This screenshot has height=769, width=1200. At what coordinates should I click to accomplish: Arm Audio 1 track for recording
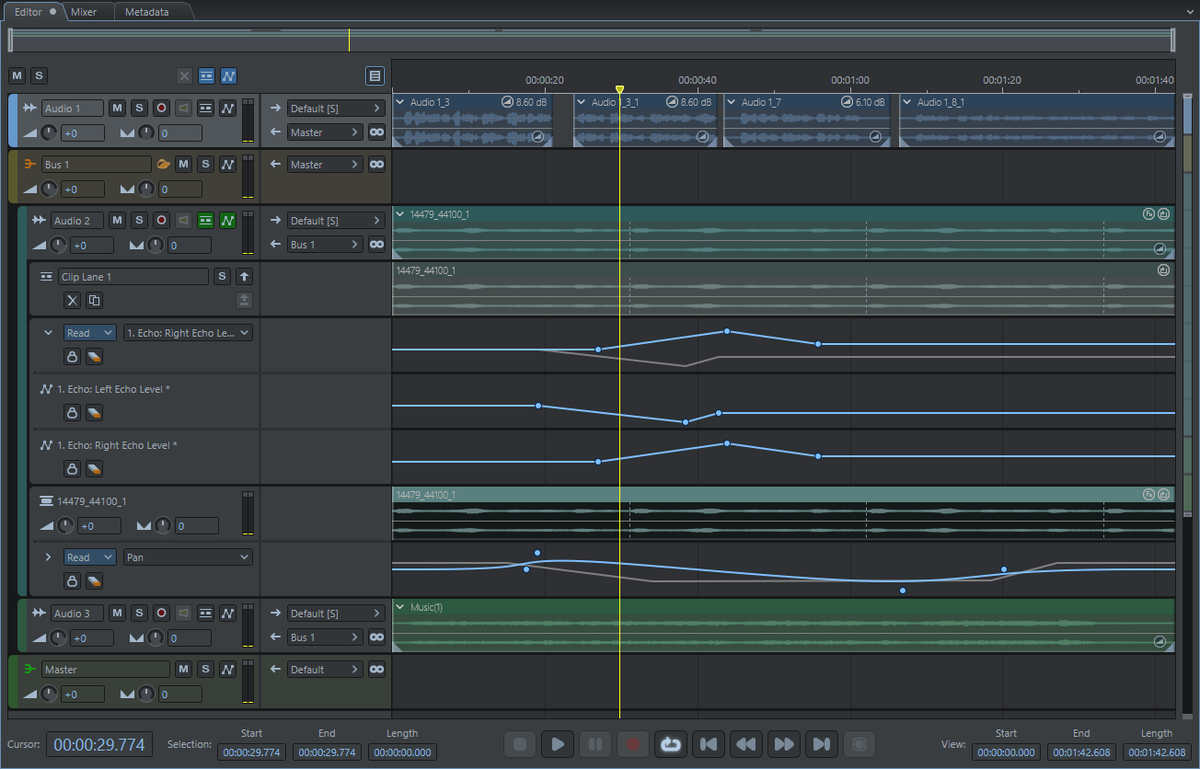[x=161, y=108]
